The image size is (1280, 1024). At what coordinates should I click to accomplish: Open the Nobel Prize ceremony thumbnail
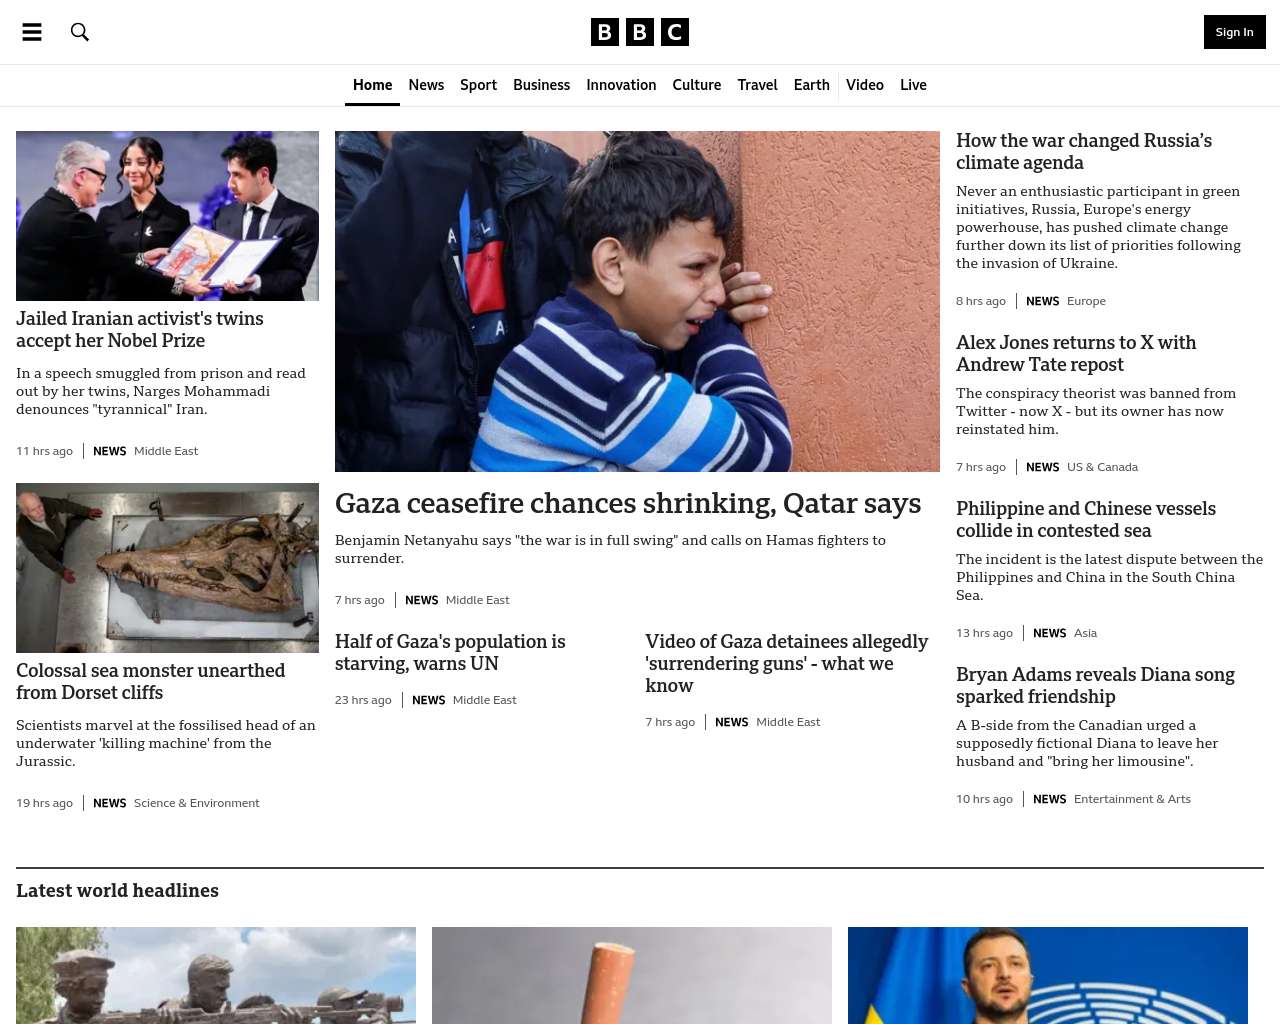[x=167, y=216]
